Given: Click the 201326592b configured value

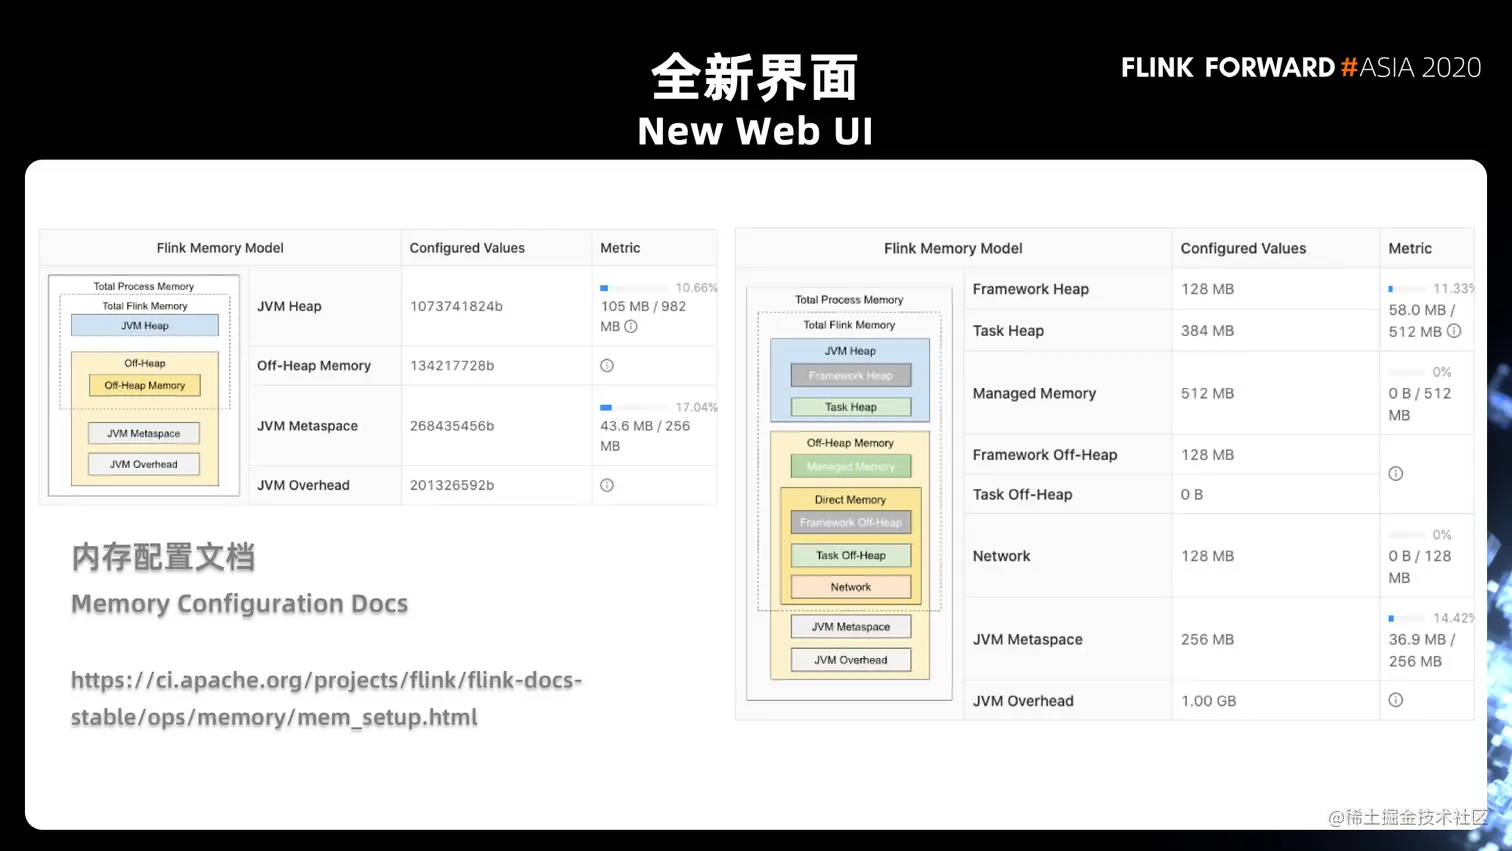Looking at the screenshot, I should (452, 485).
